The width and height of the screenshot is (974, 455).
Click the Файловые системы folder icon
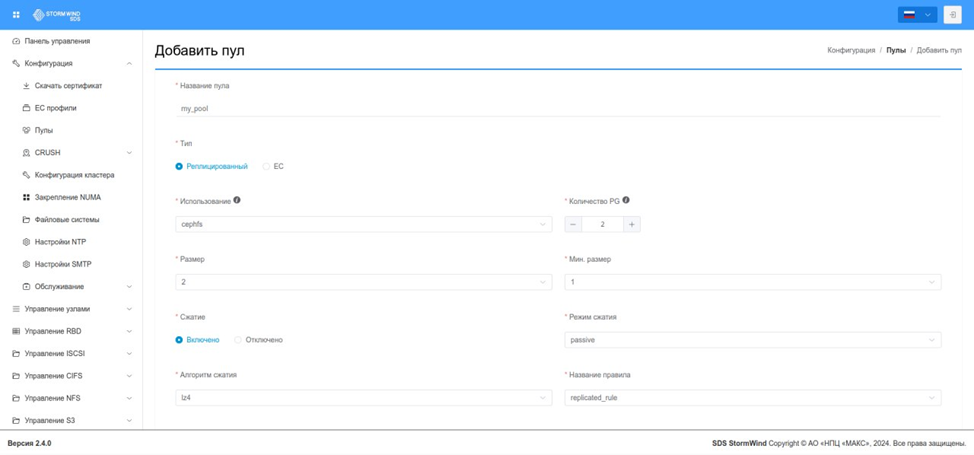pos(26,220)
